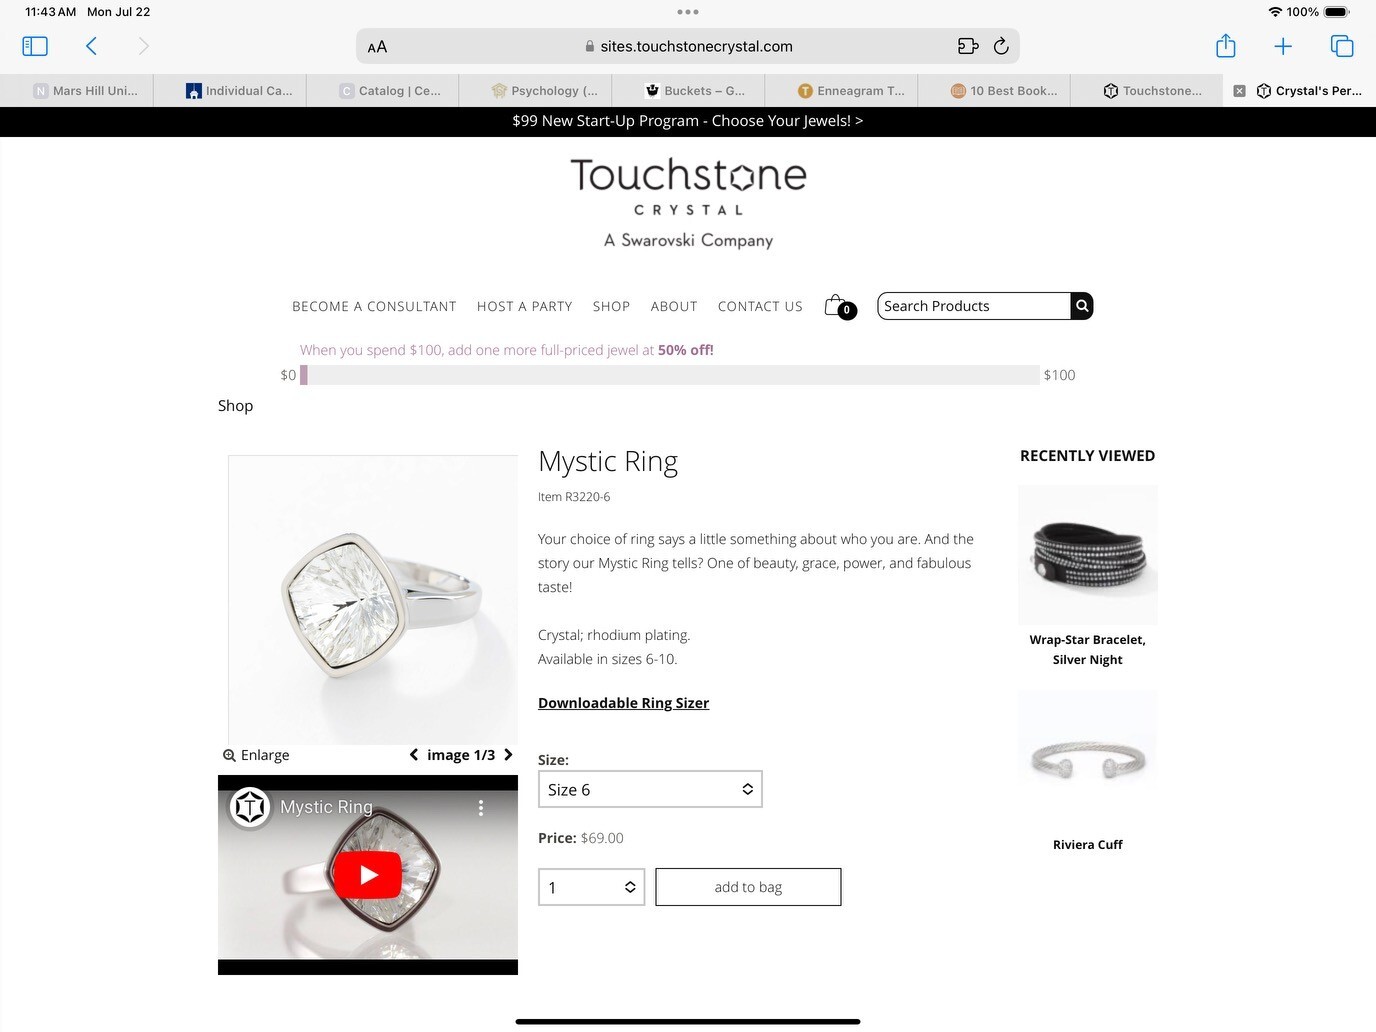Viewport: 1376px width, 1032px height.
Task: Select the SHOP menu item
Action: (611, 306)
